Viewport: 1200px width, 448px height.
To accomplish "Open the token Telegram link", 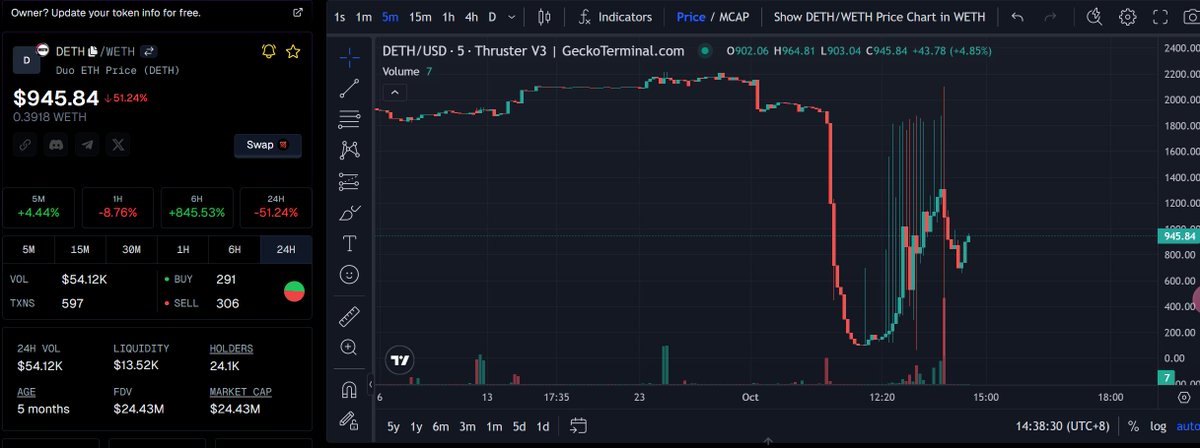I will (88, 145).
